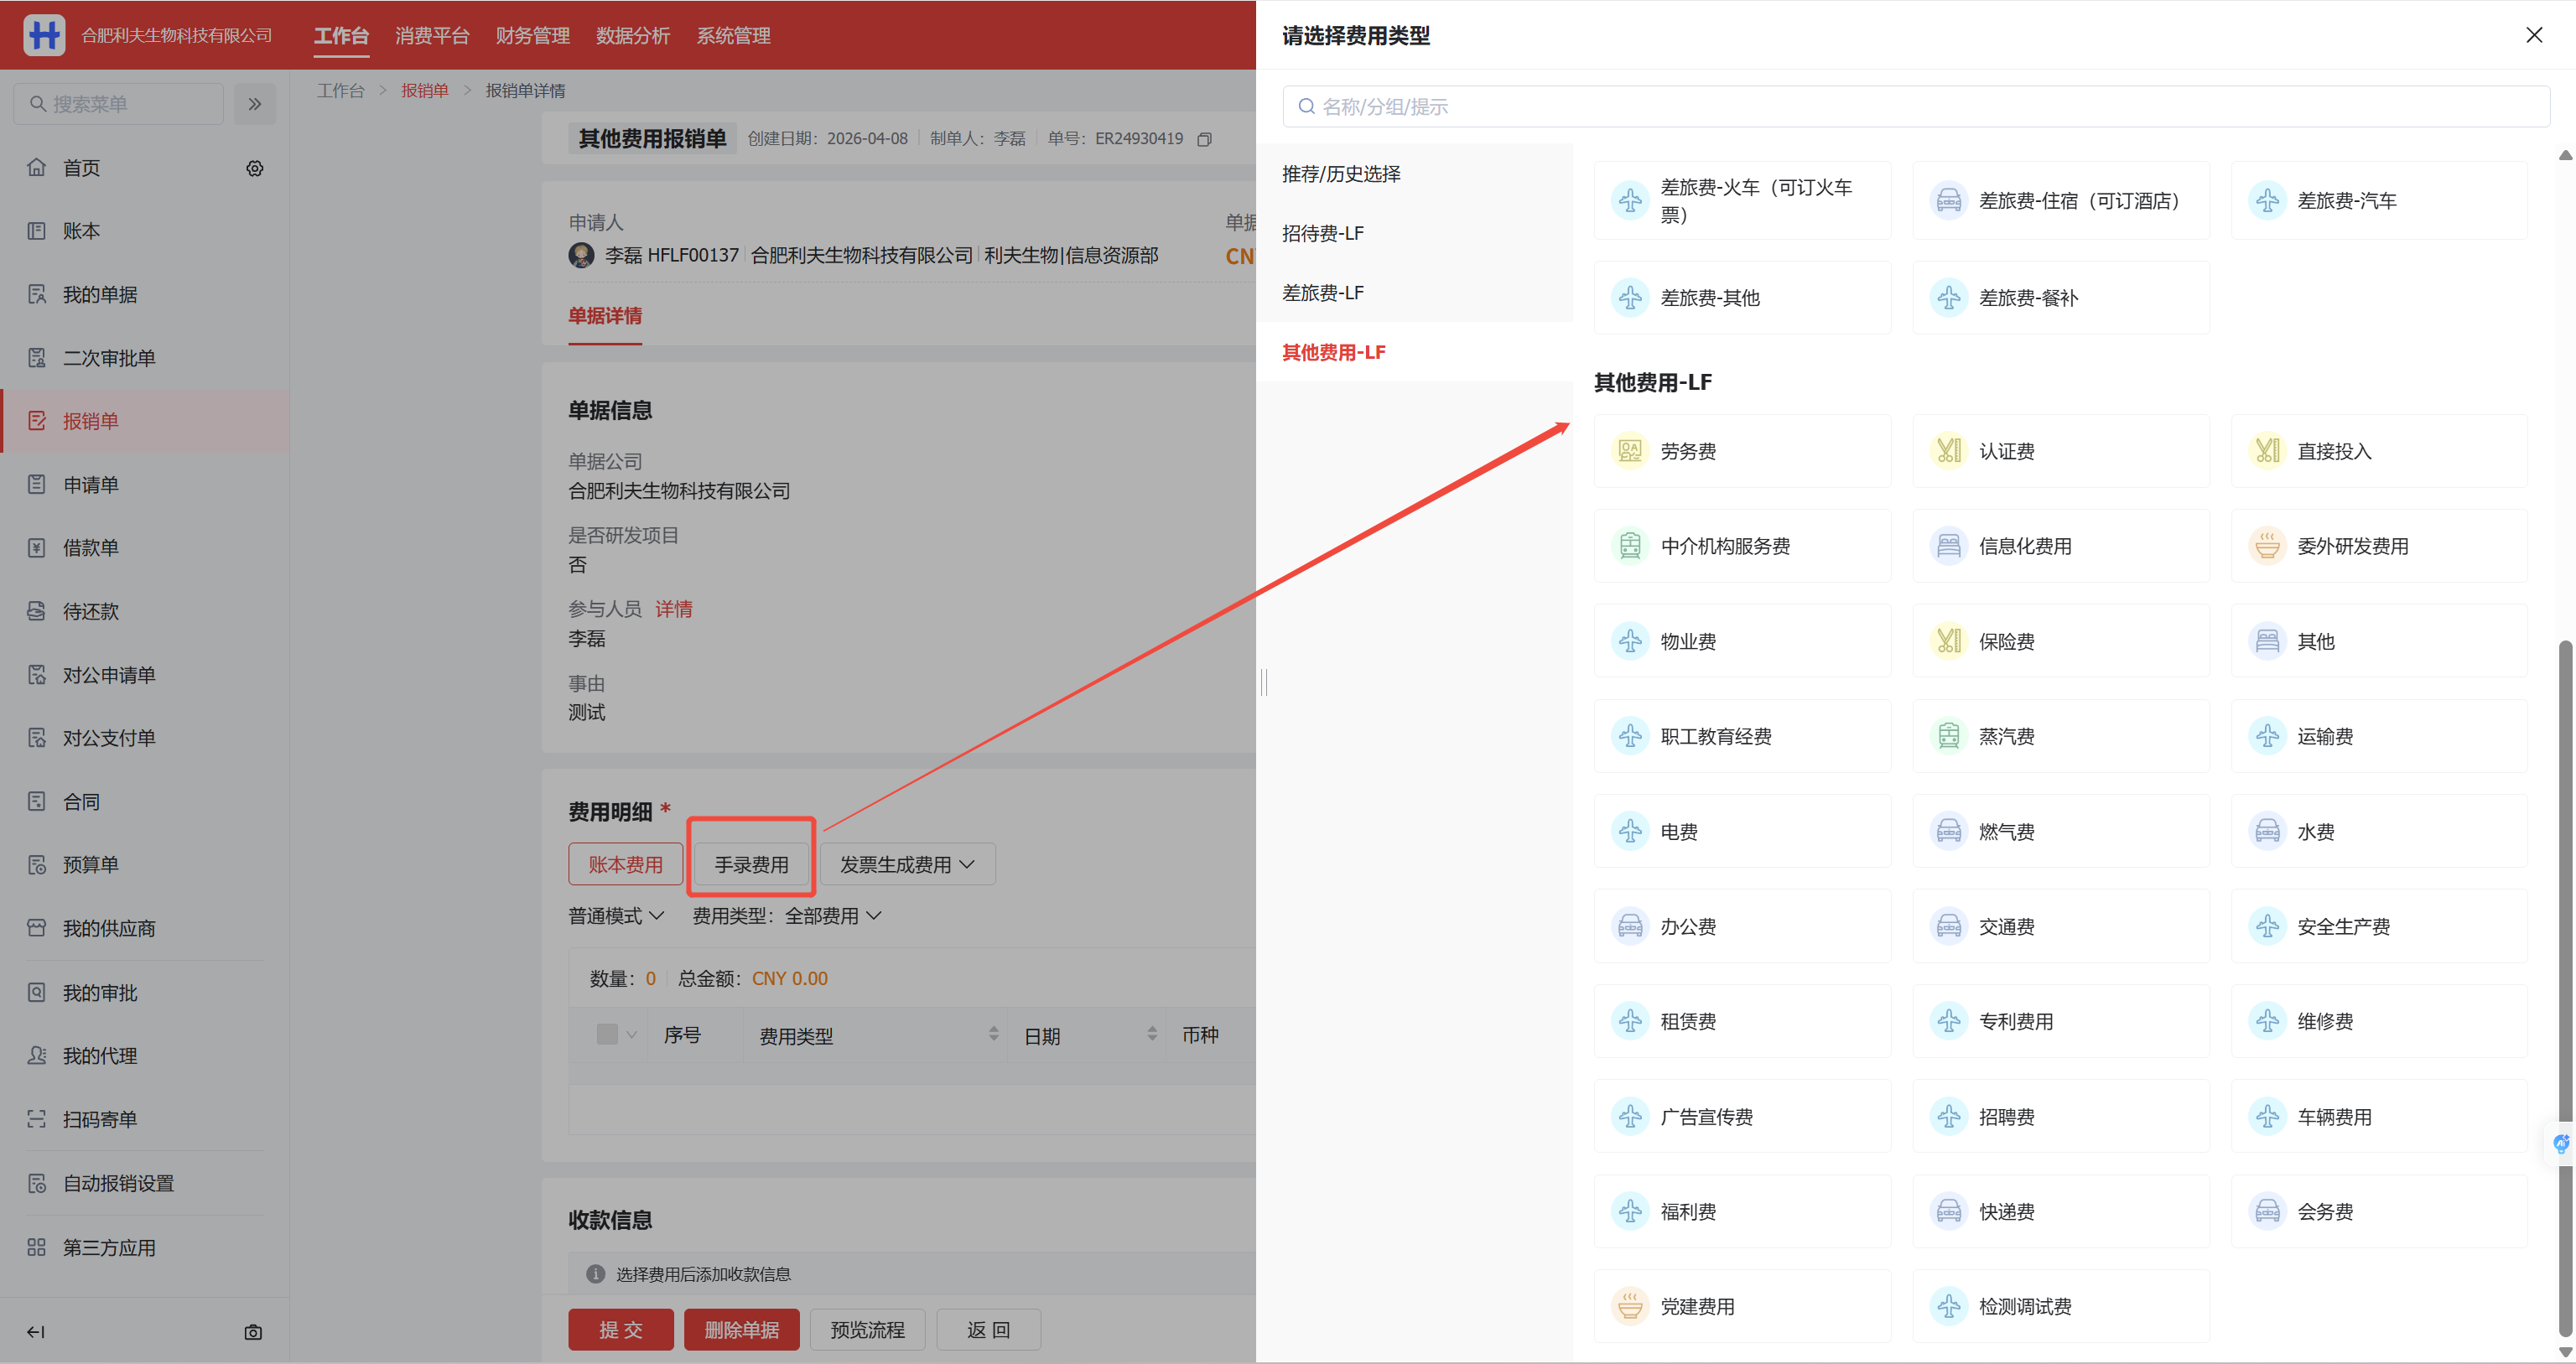Open the screenshot camera icon in sidebar
Screen dimensions: 2576x1364
253,1331
